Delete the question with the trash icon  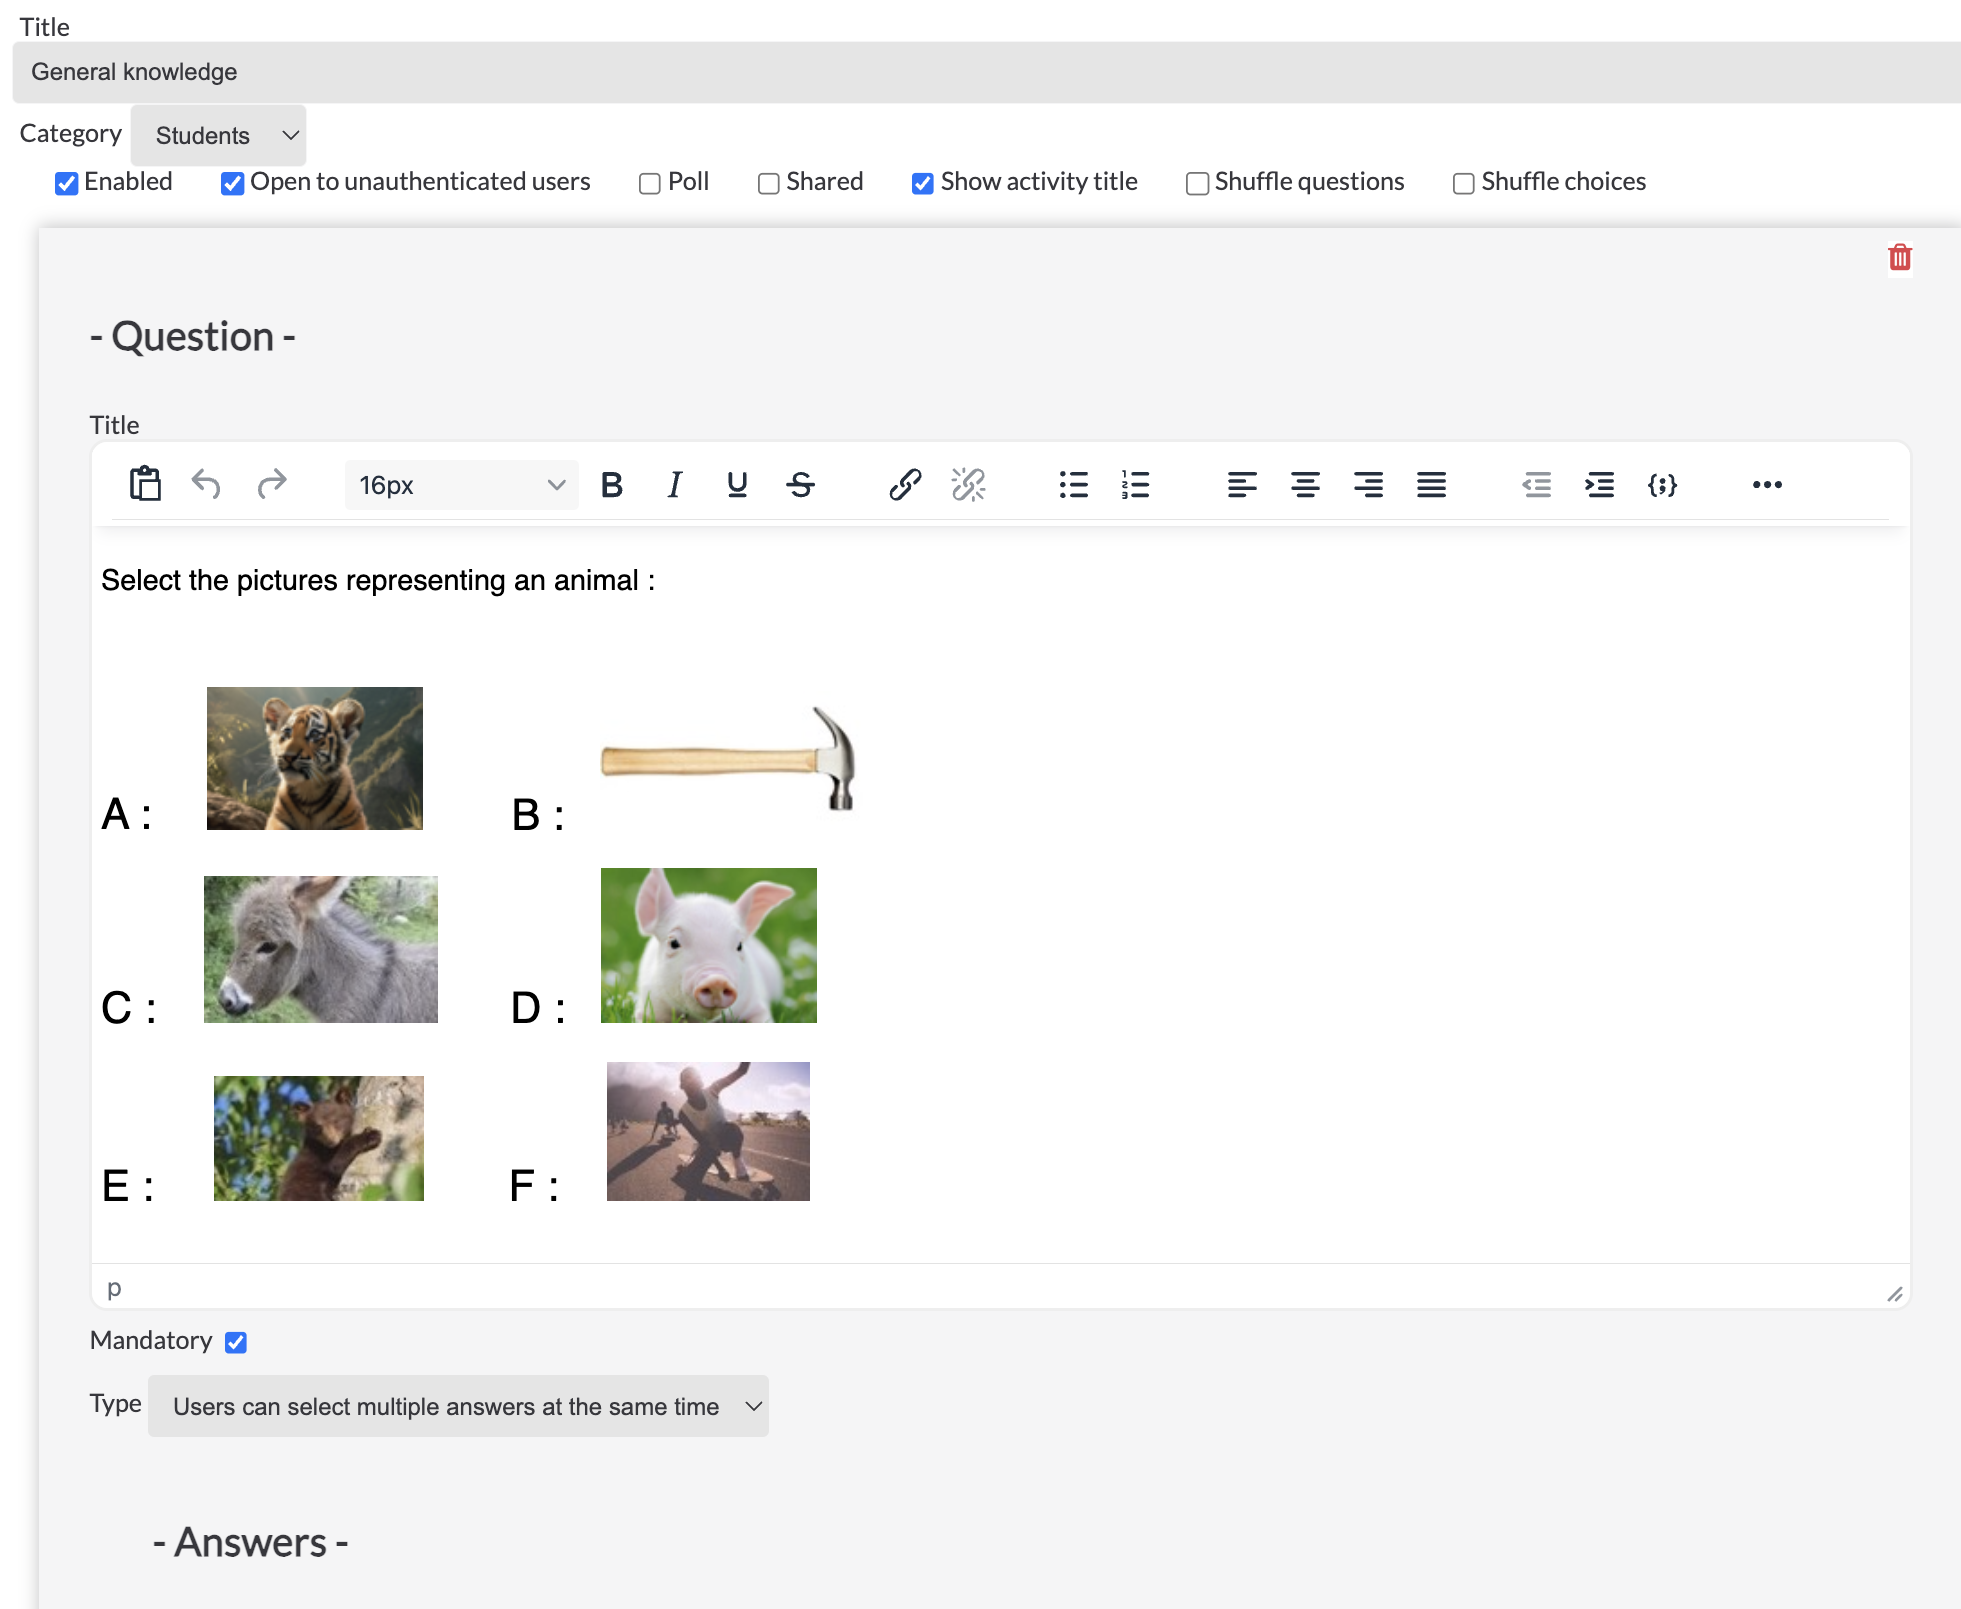tap(1900, 258)
